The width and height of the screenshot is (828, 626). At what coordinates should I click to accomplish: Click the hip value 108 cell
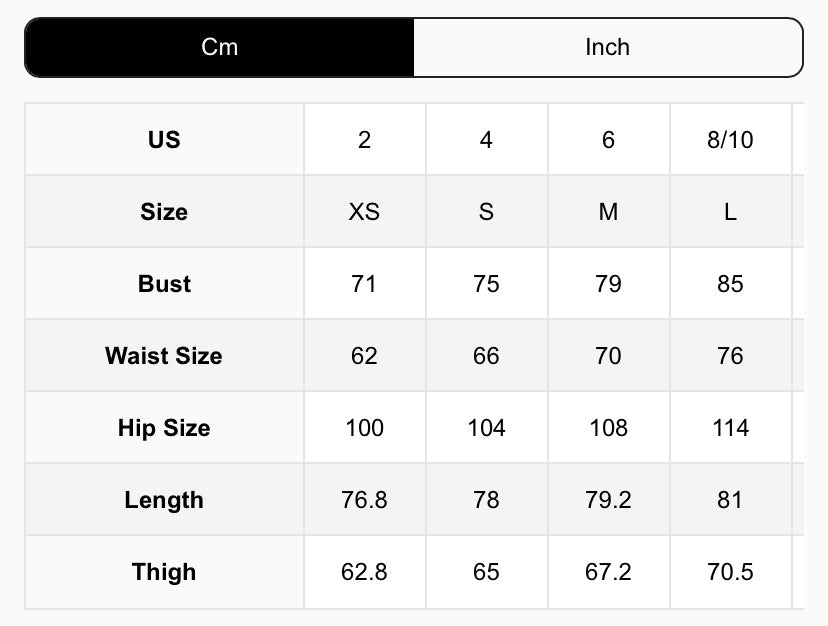tap(608, 428)
